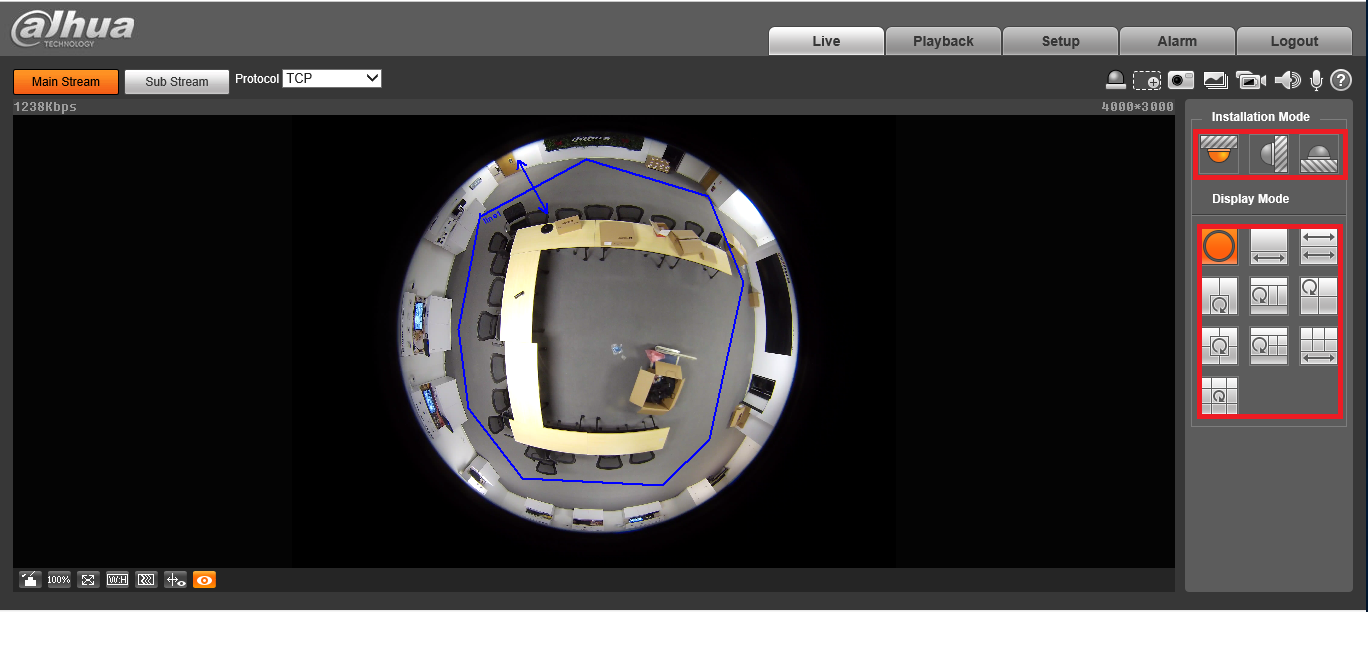Select ceiling mount installation mode
This screenshot has height=648, width=1368.
1218,154
